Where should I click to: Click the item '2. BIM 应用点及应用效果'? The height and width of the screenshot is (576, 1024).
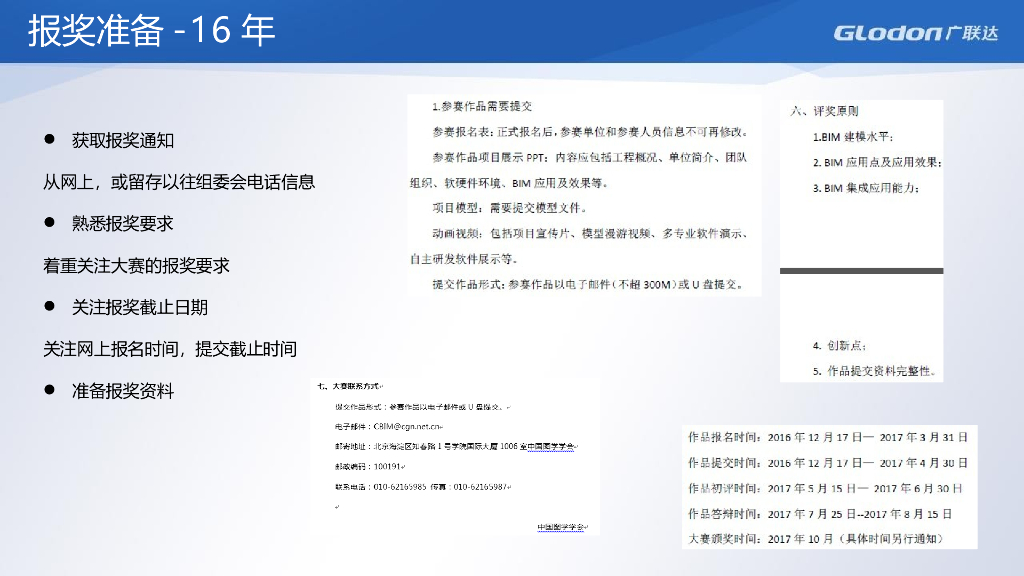(877, 163)
